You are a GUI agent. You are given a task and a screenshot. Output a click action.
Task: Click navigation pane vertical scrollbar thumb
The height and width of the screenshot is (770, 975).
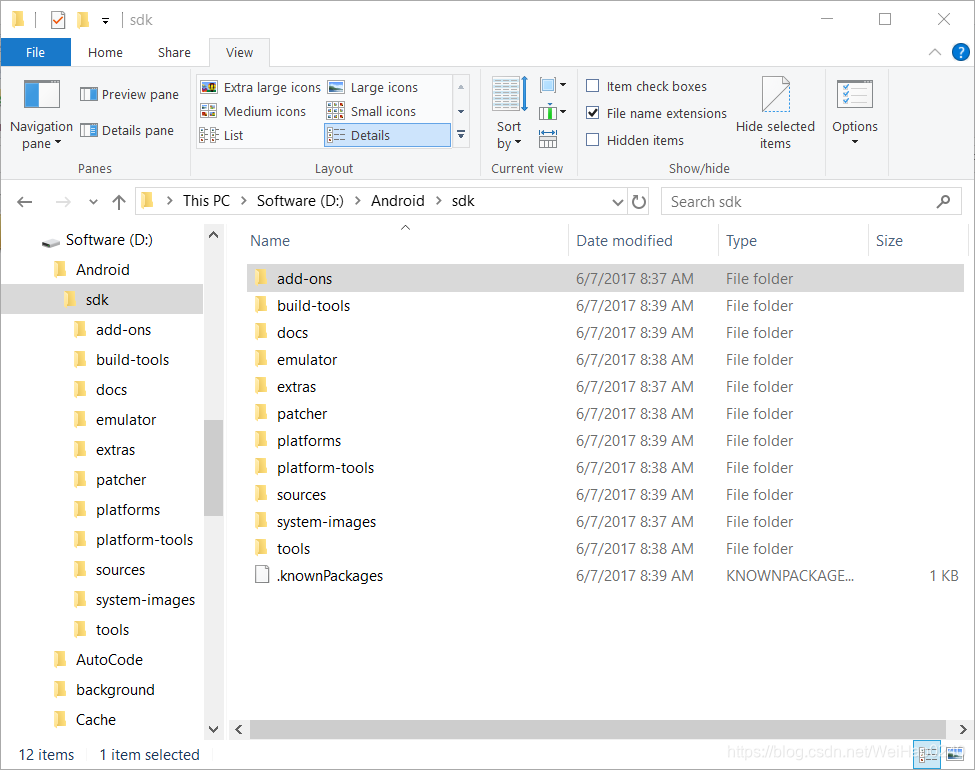213,468
